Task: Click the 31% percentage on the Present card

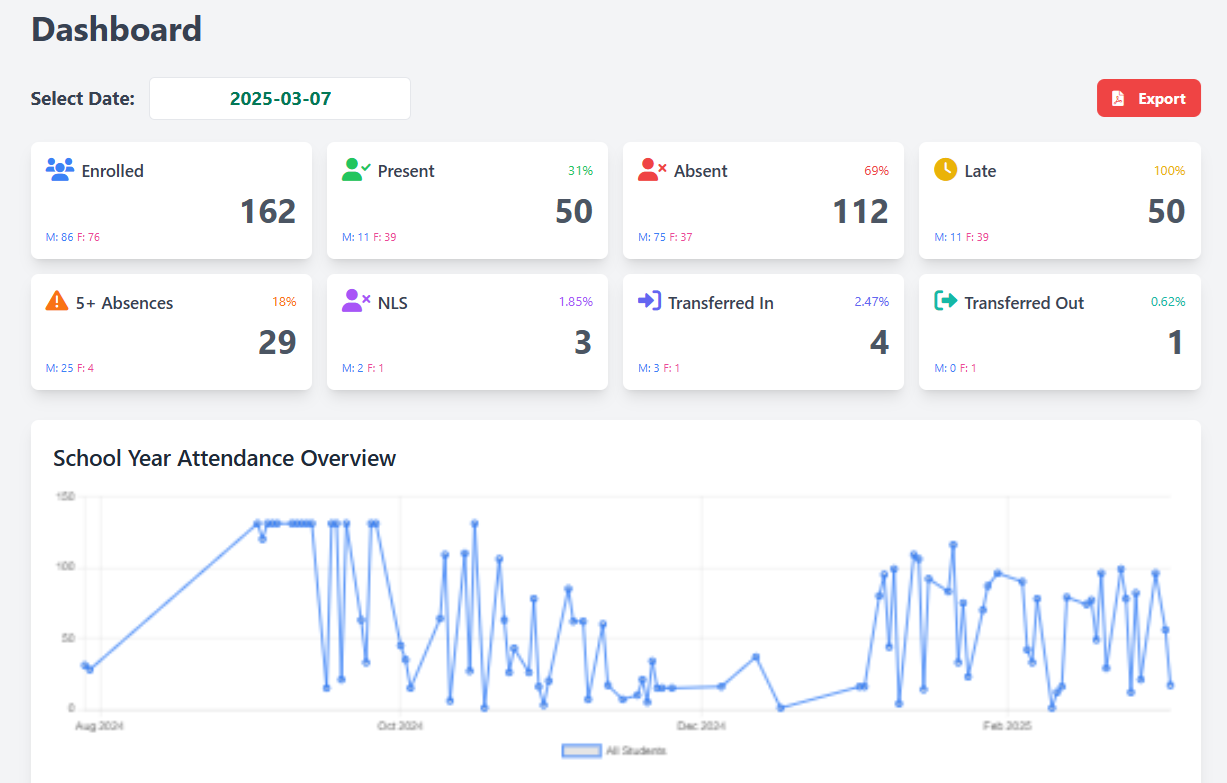Action: (x=579, y=170)
